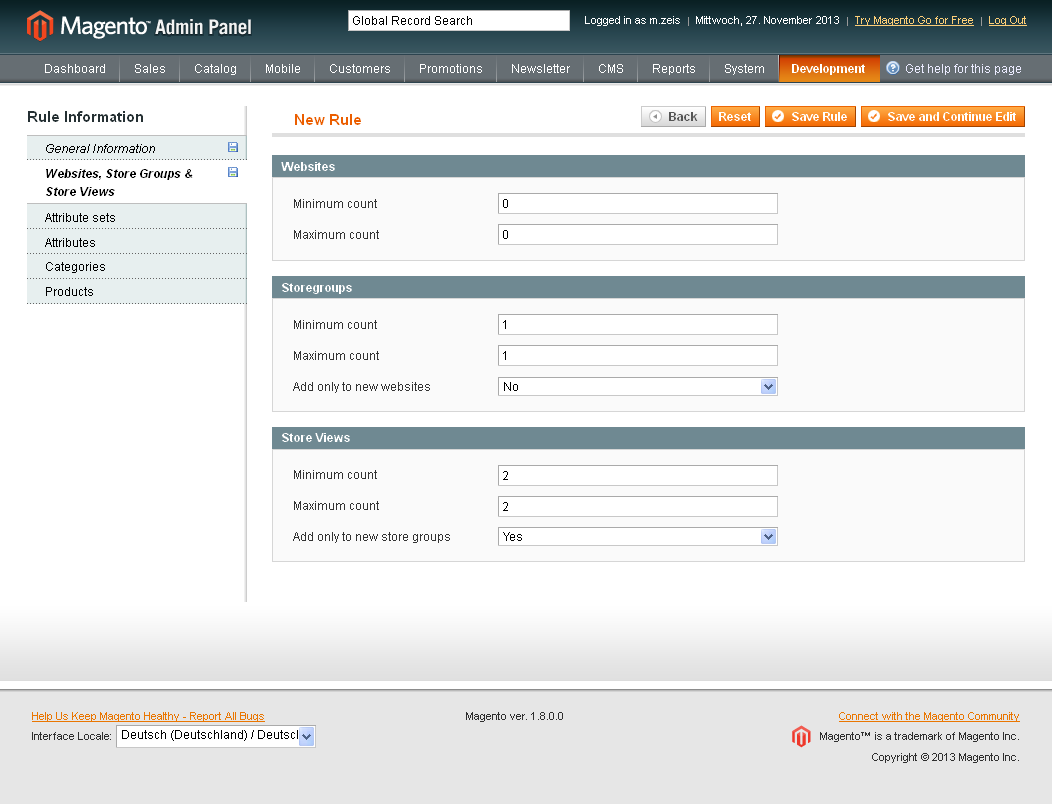Click the save icon beside General Information
The width and height of the screenshot is (1052, 804).
(233, 147)
